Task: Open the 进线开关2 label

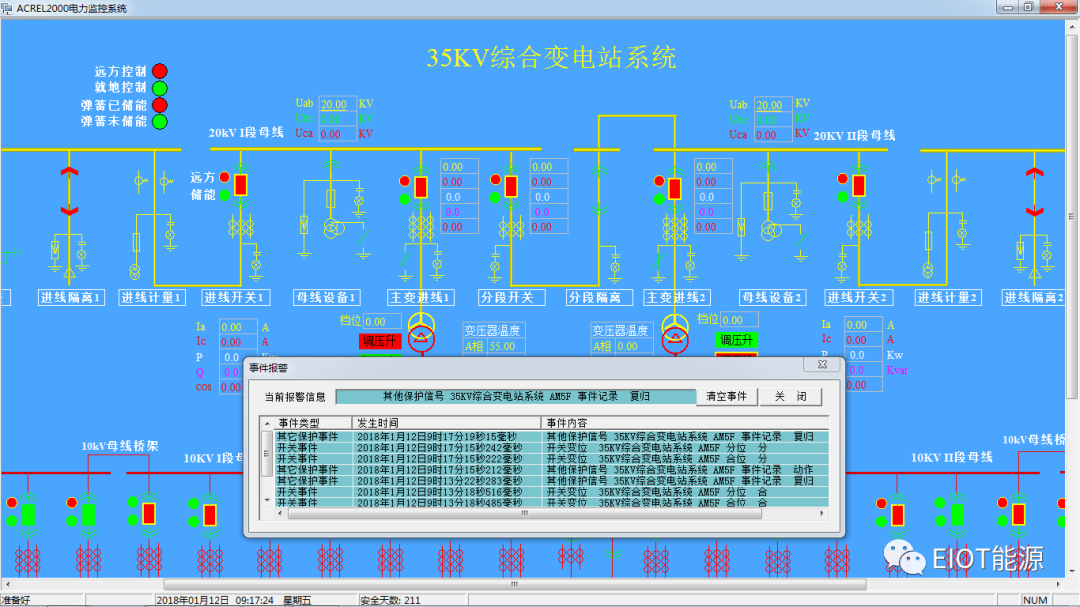Action: [x=858, y=298]
